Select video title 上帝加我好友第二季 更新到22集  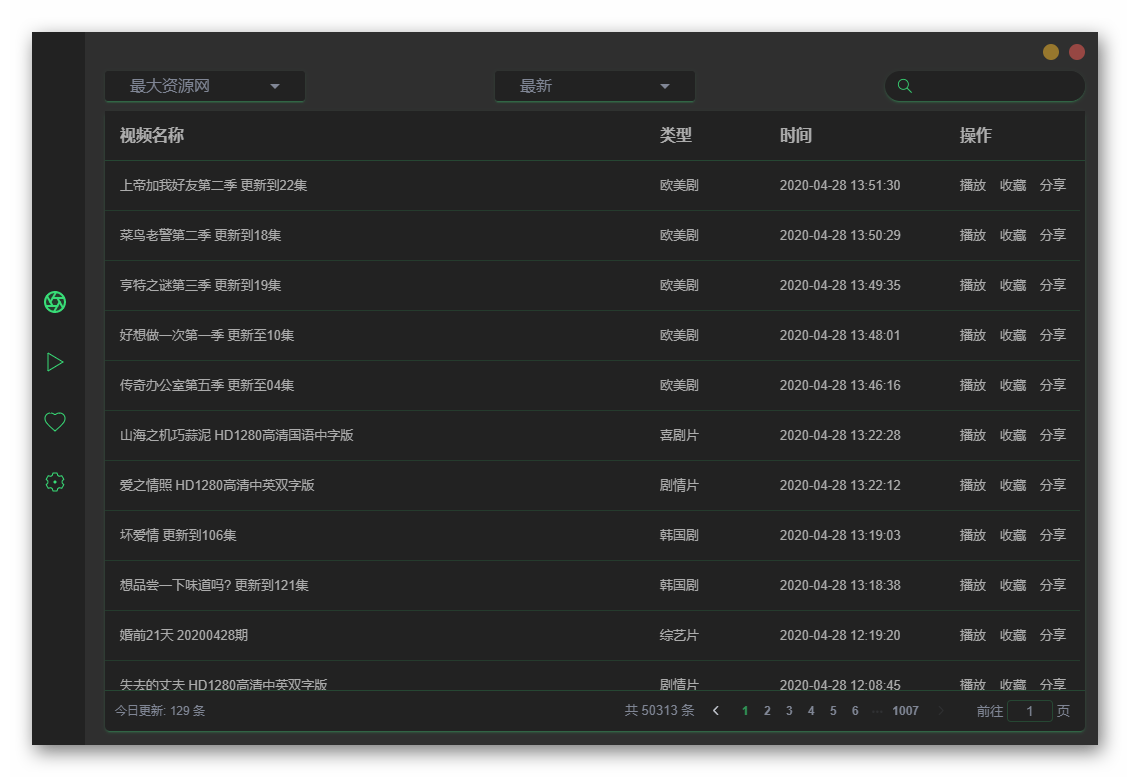click(213, 185)
